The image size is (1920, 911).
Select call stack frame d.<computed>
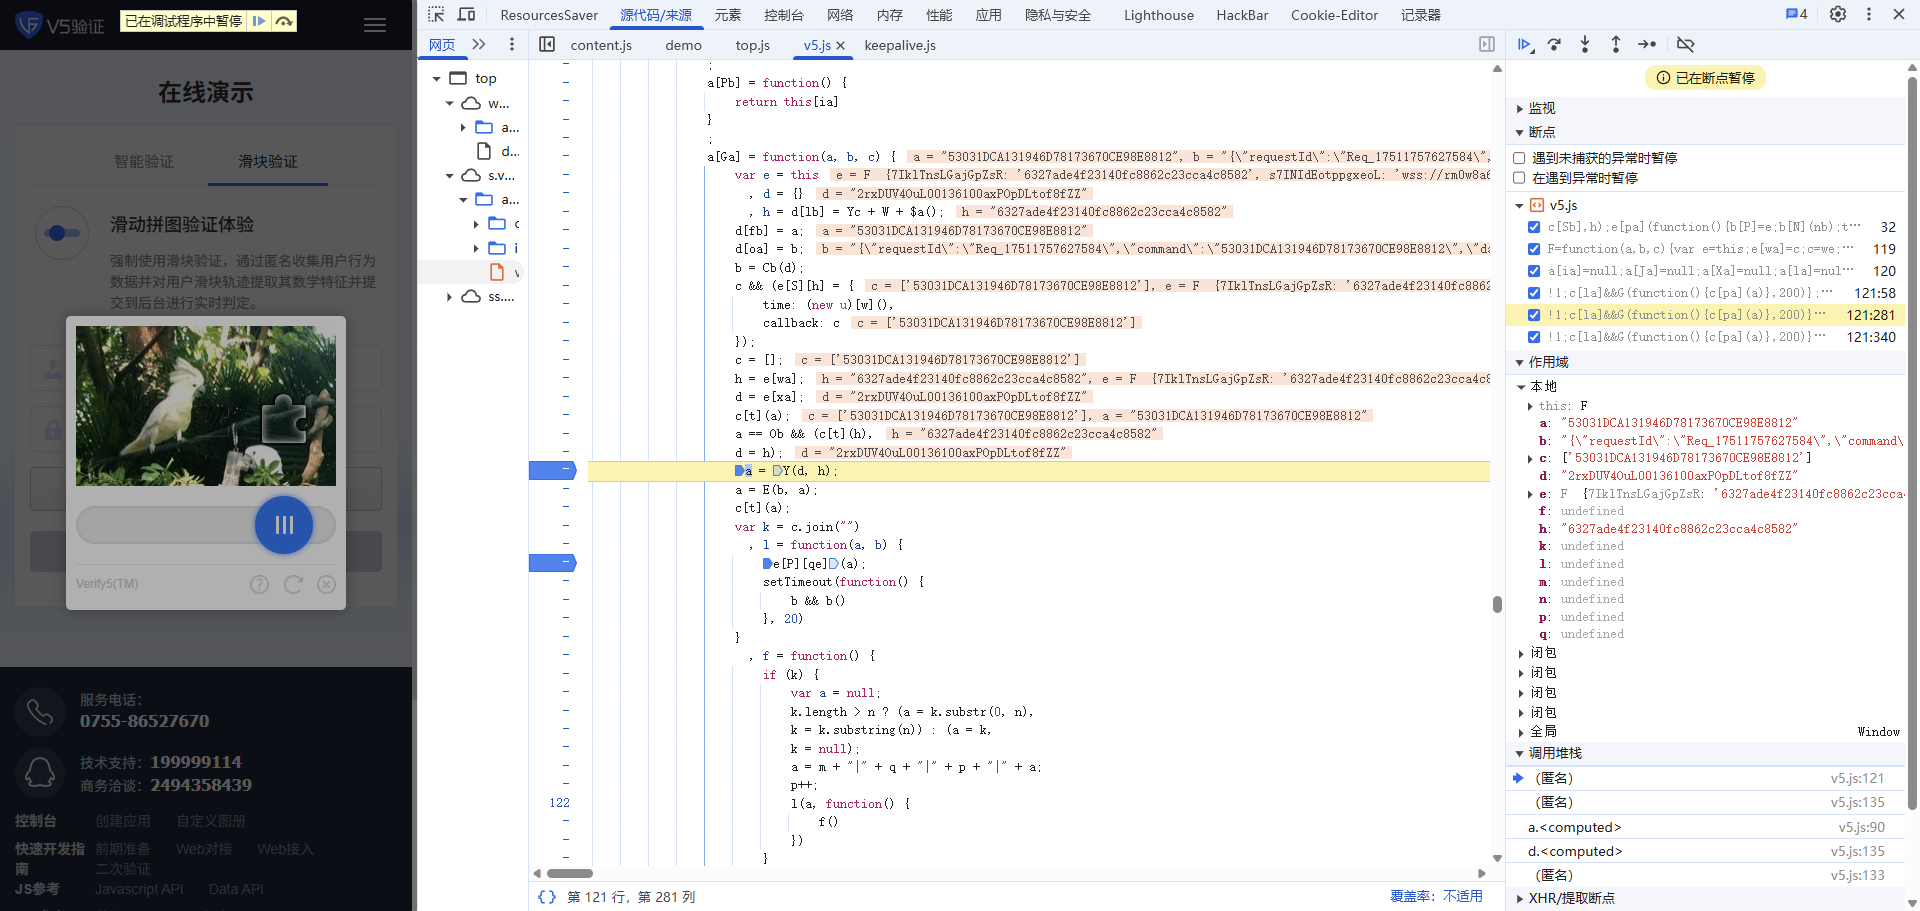tap(1706, 851)
